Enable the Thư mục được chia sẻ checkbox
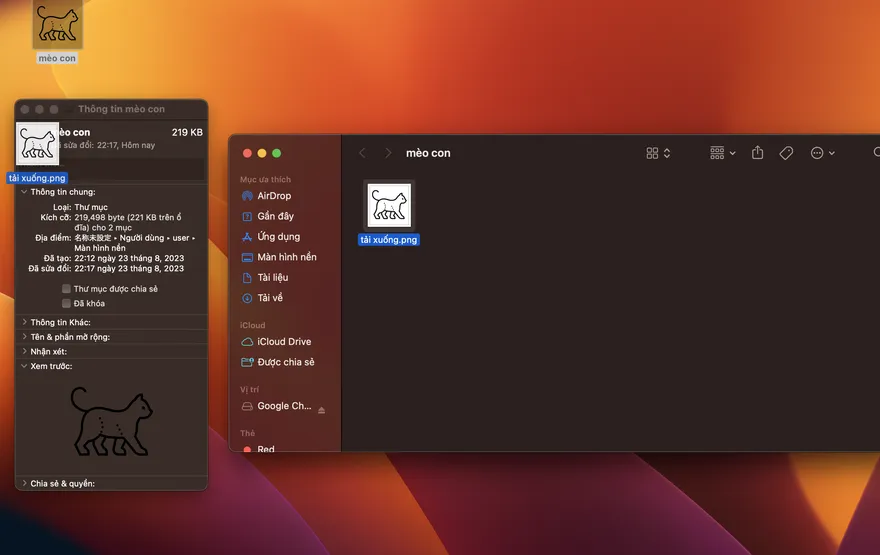This screenshot has height=555, width=880. [x=66, y=288]
